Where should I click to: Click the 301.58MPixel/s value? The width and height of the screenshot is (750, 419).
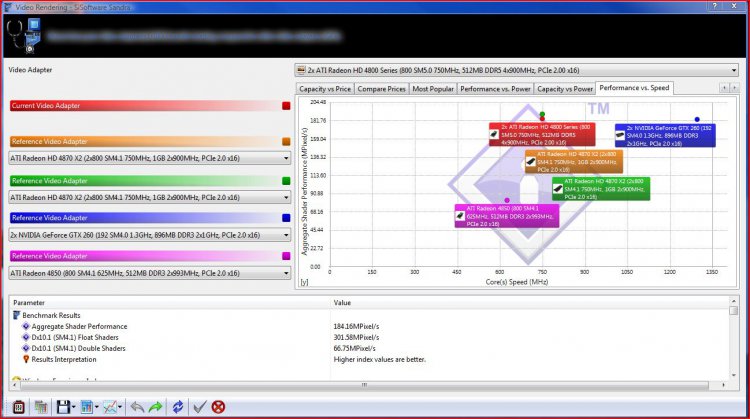(356, 337)
